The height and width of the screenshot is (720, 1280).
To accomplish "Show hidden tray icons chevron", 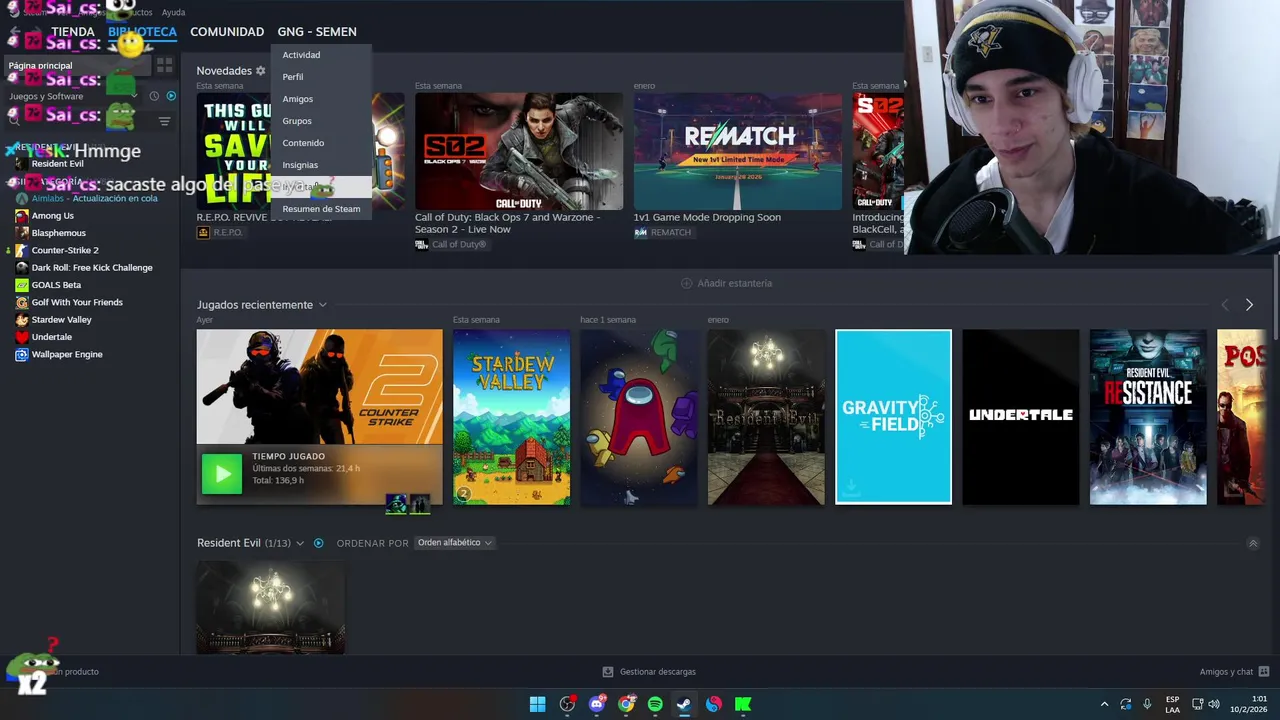I will pos(1104,704).
